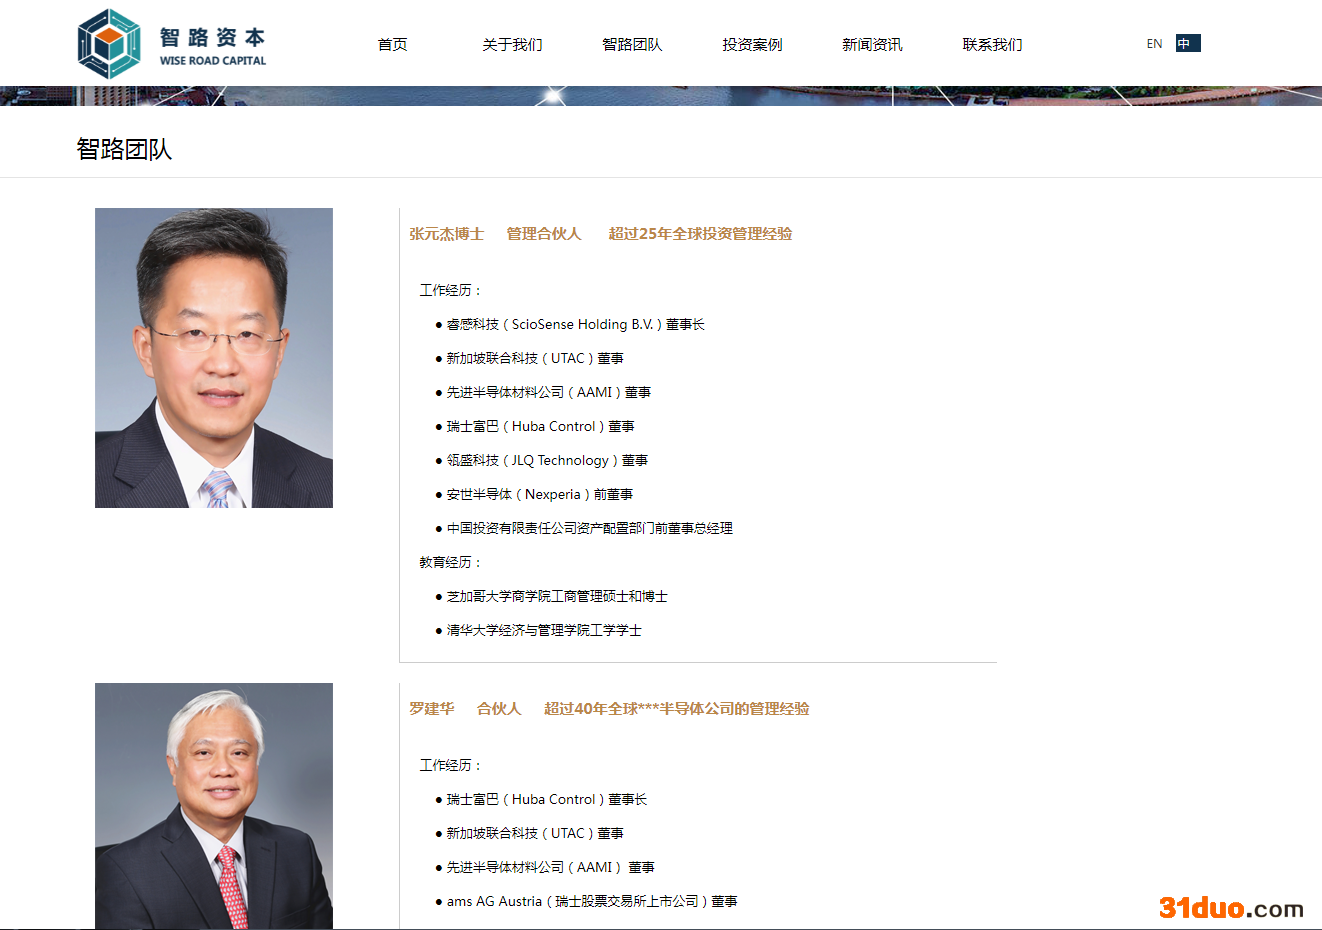This screenshot has height=930, width=1322.
Task: Click the skyline banner image strip
Action: (x=661, y=96)
